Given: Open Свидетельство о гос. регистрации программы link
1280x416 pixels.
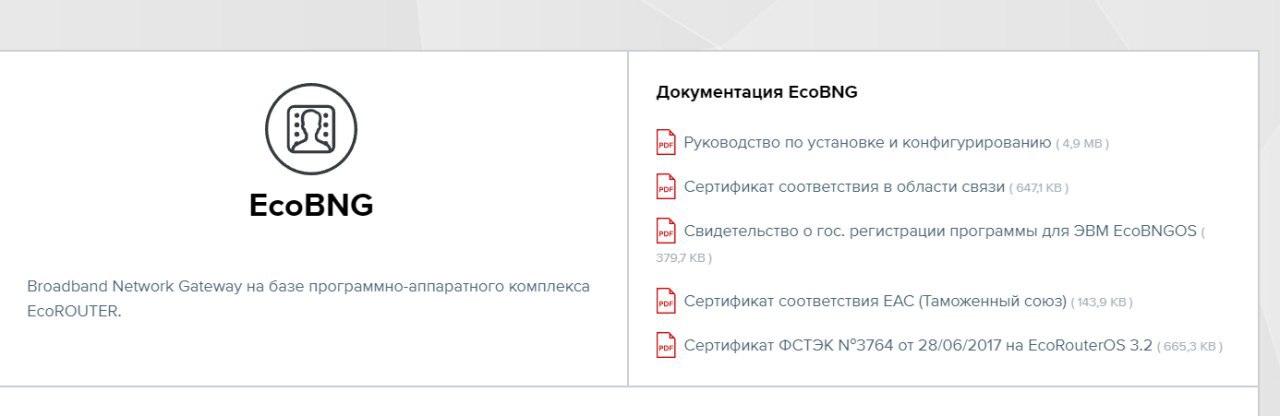Looking at the screenshot, I should [940, 231].
